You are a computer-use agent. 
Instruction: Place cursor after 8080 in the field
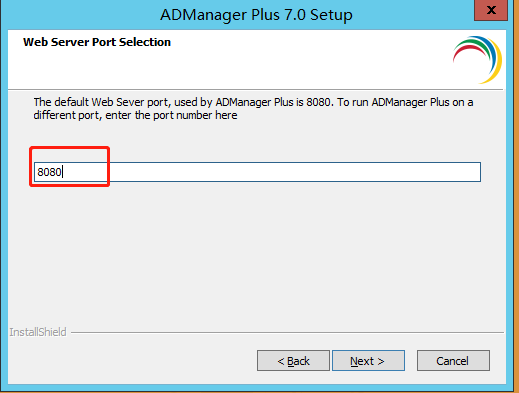point(63,172)
